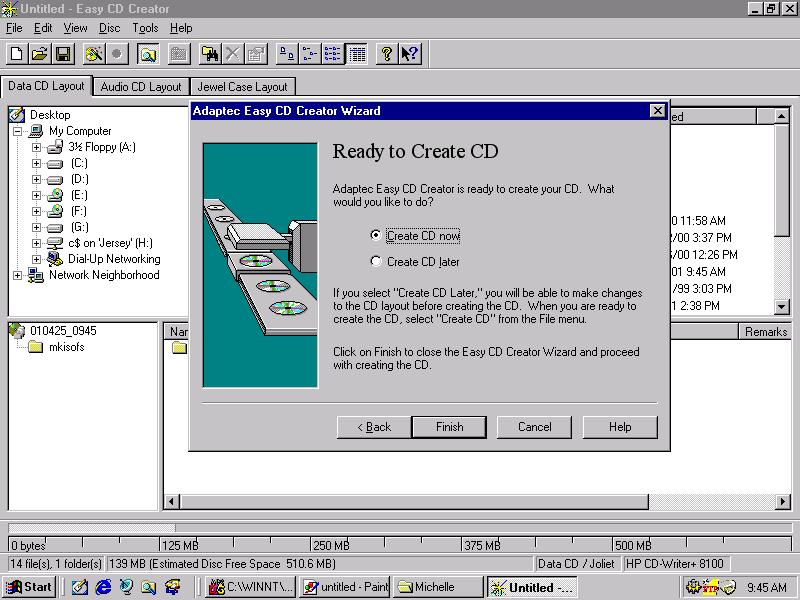800x600 pixels.
Task: Switch to List view icon
Action: tap(333, 54)
